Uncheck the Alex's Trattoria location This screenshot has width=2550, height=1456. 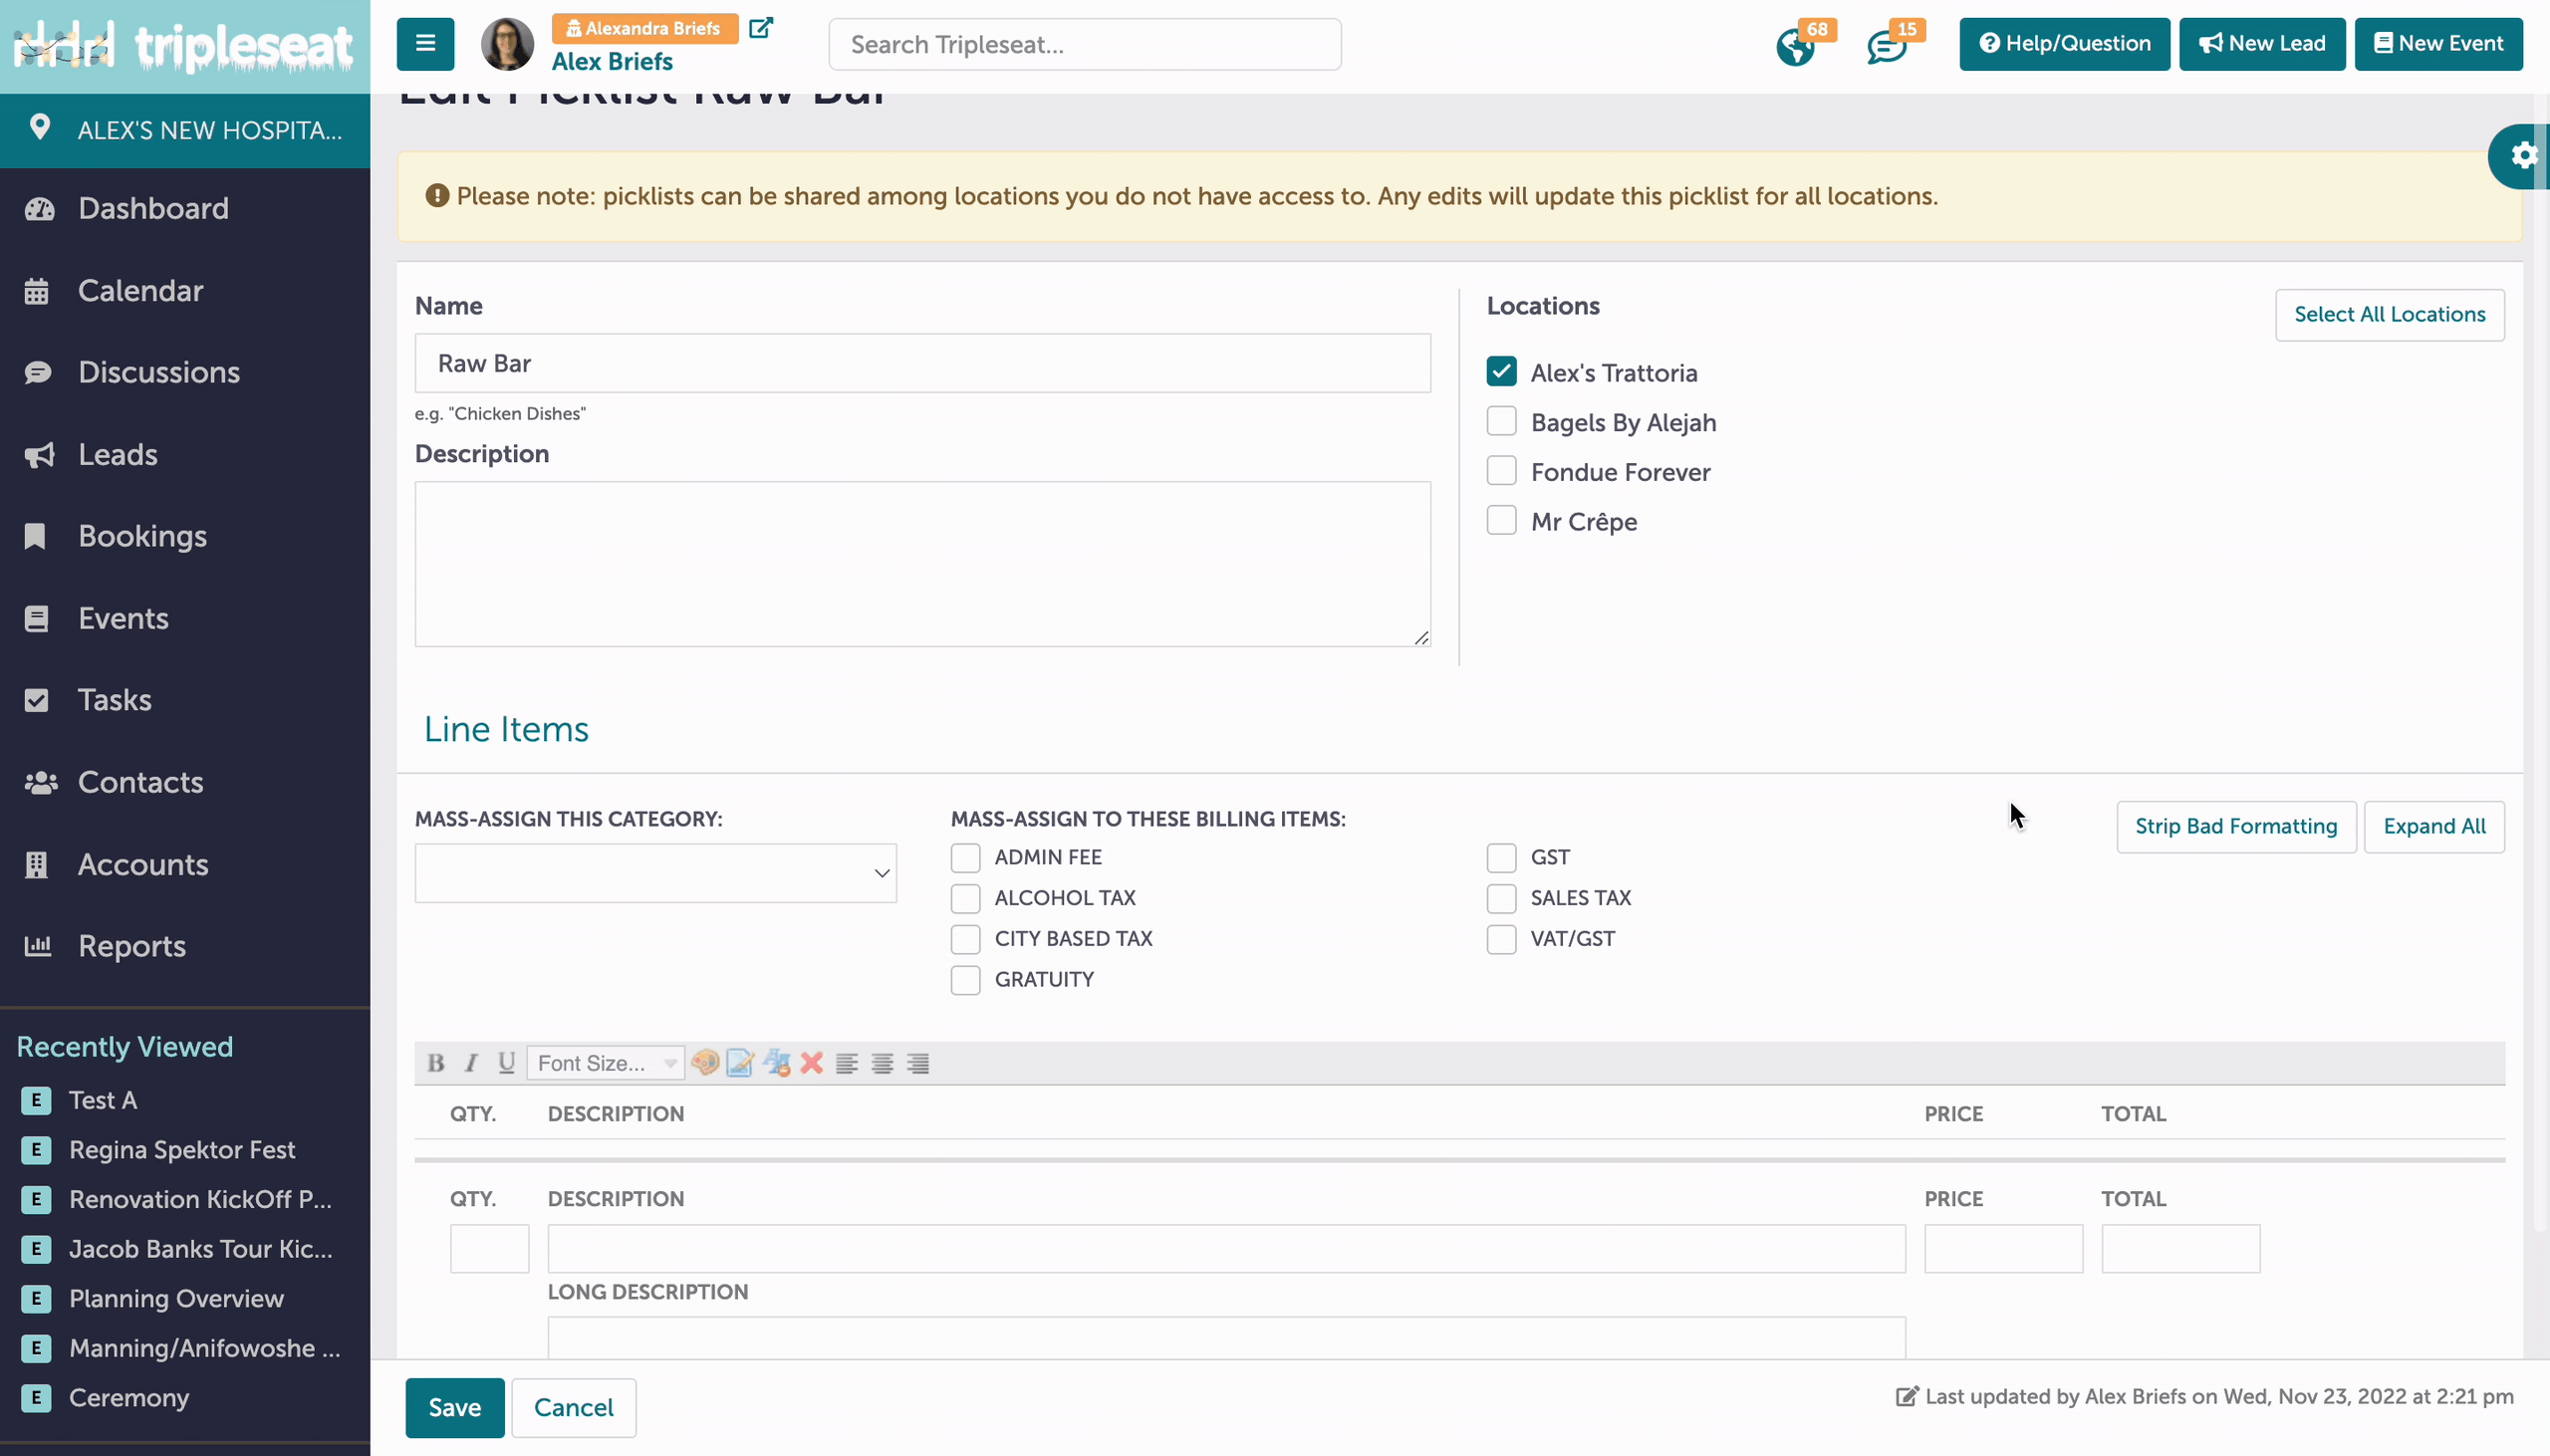coord(1501,372)
